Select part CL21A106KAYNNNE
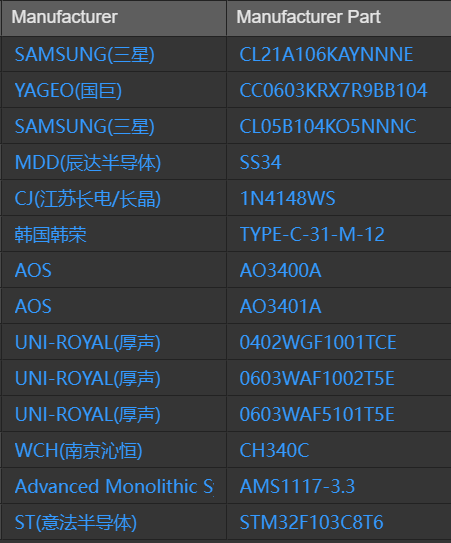This screenshot has height=543, width=451. coord(326,55)
